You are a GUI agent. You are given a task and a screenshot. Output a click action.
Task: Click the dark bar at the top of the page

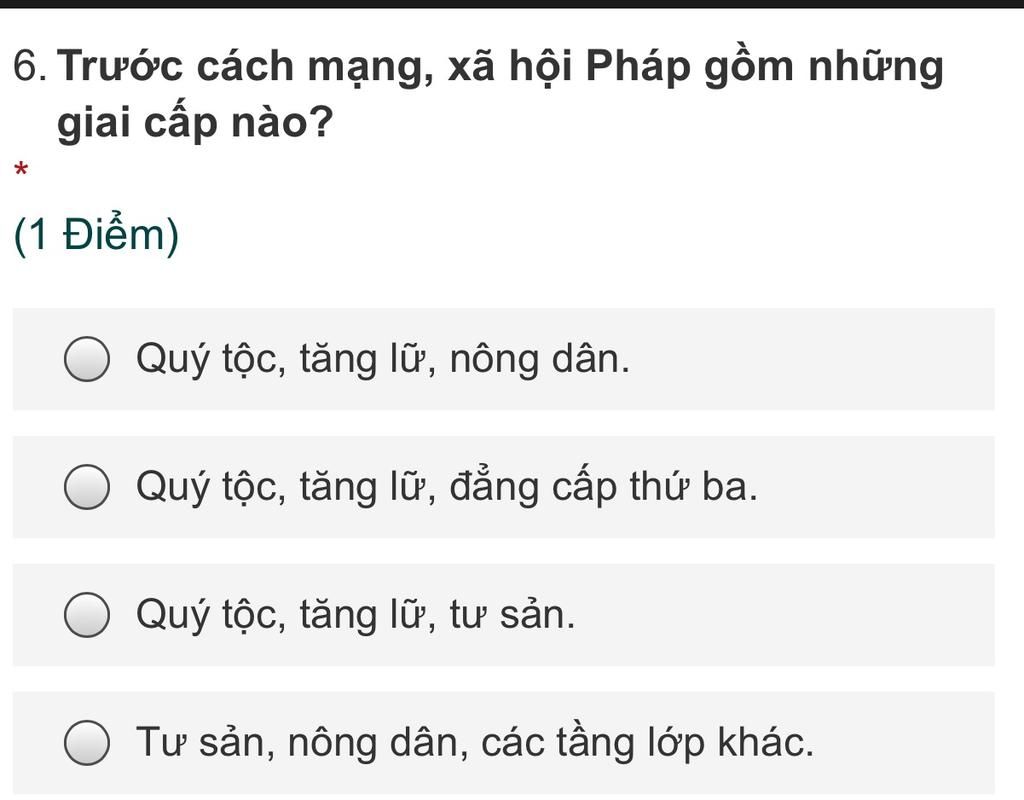pyautogui.click(x=512, y=4)
